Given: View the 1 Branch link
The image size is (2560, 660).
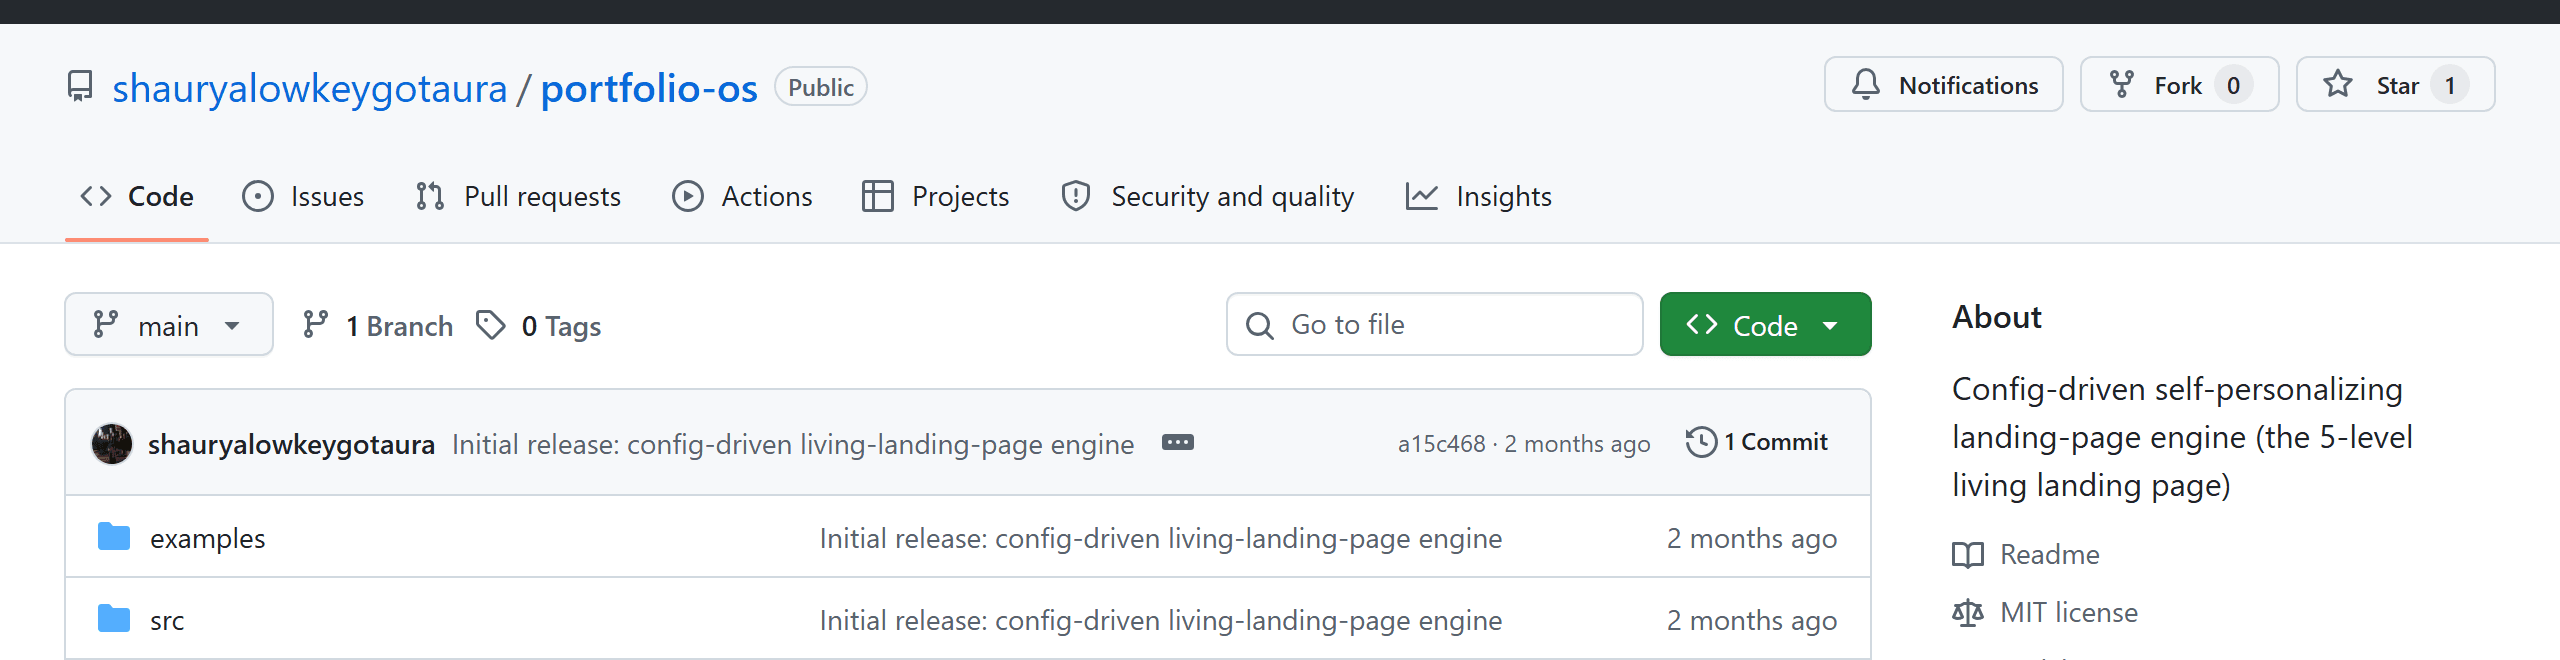Looking at the screenshot, I should coord(377,325).
